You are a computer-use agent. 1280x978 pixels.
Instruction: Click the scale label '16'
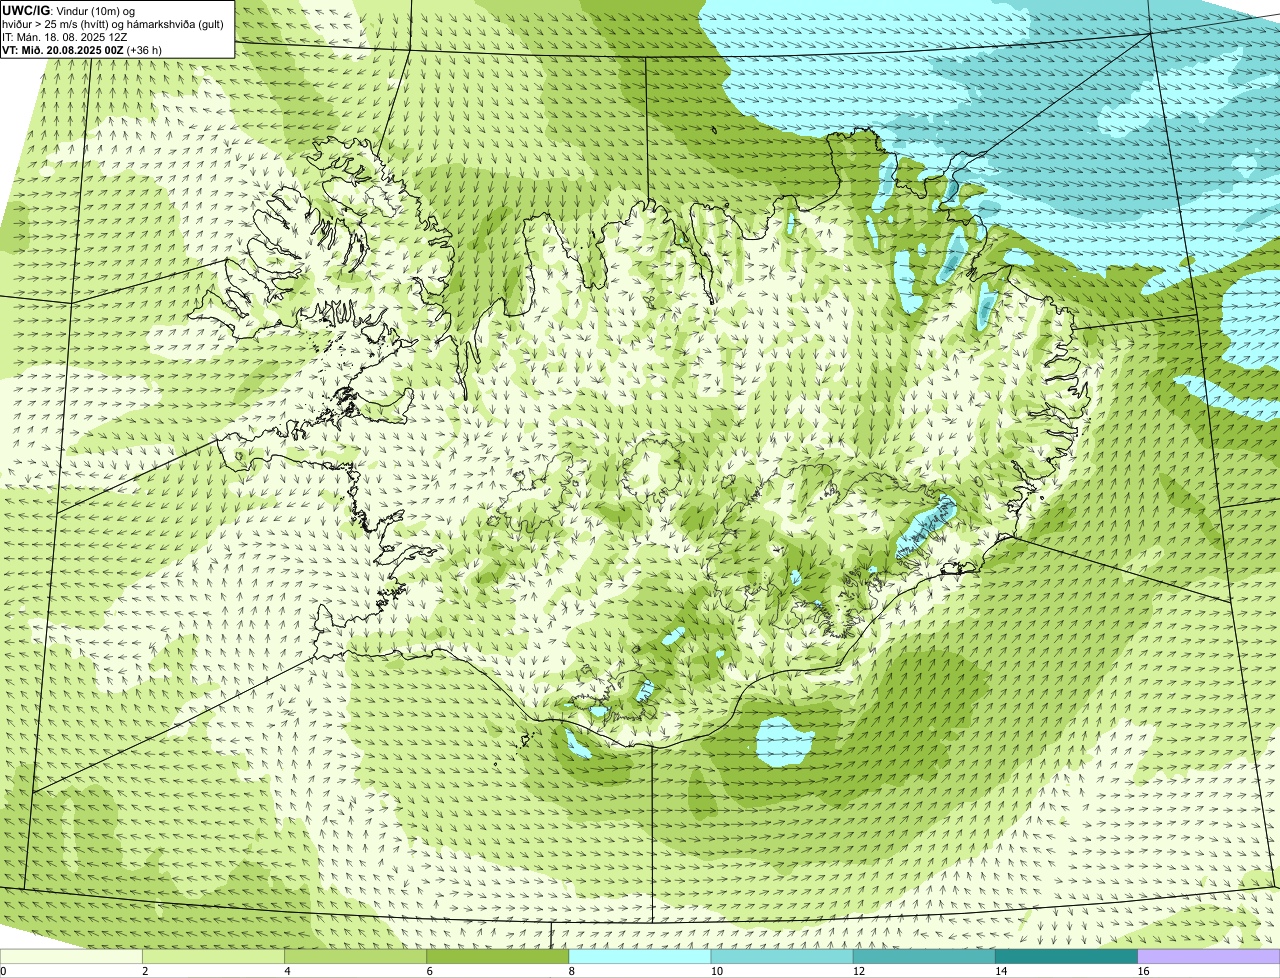(x=1142, y=971)
